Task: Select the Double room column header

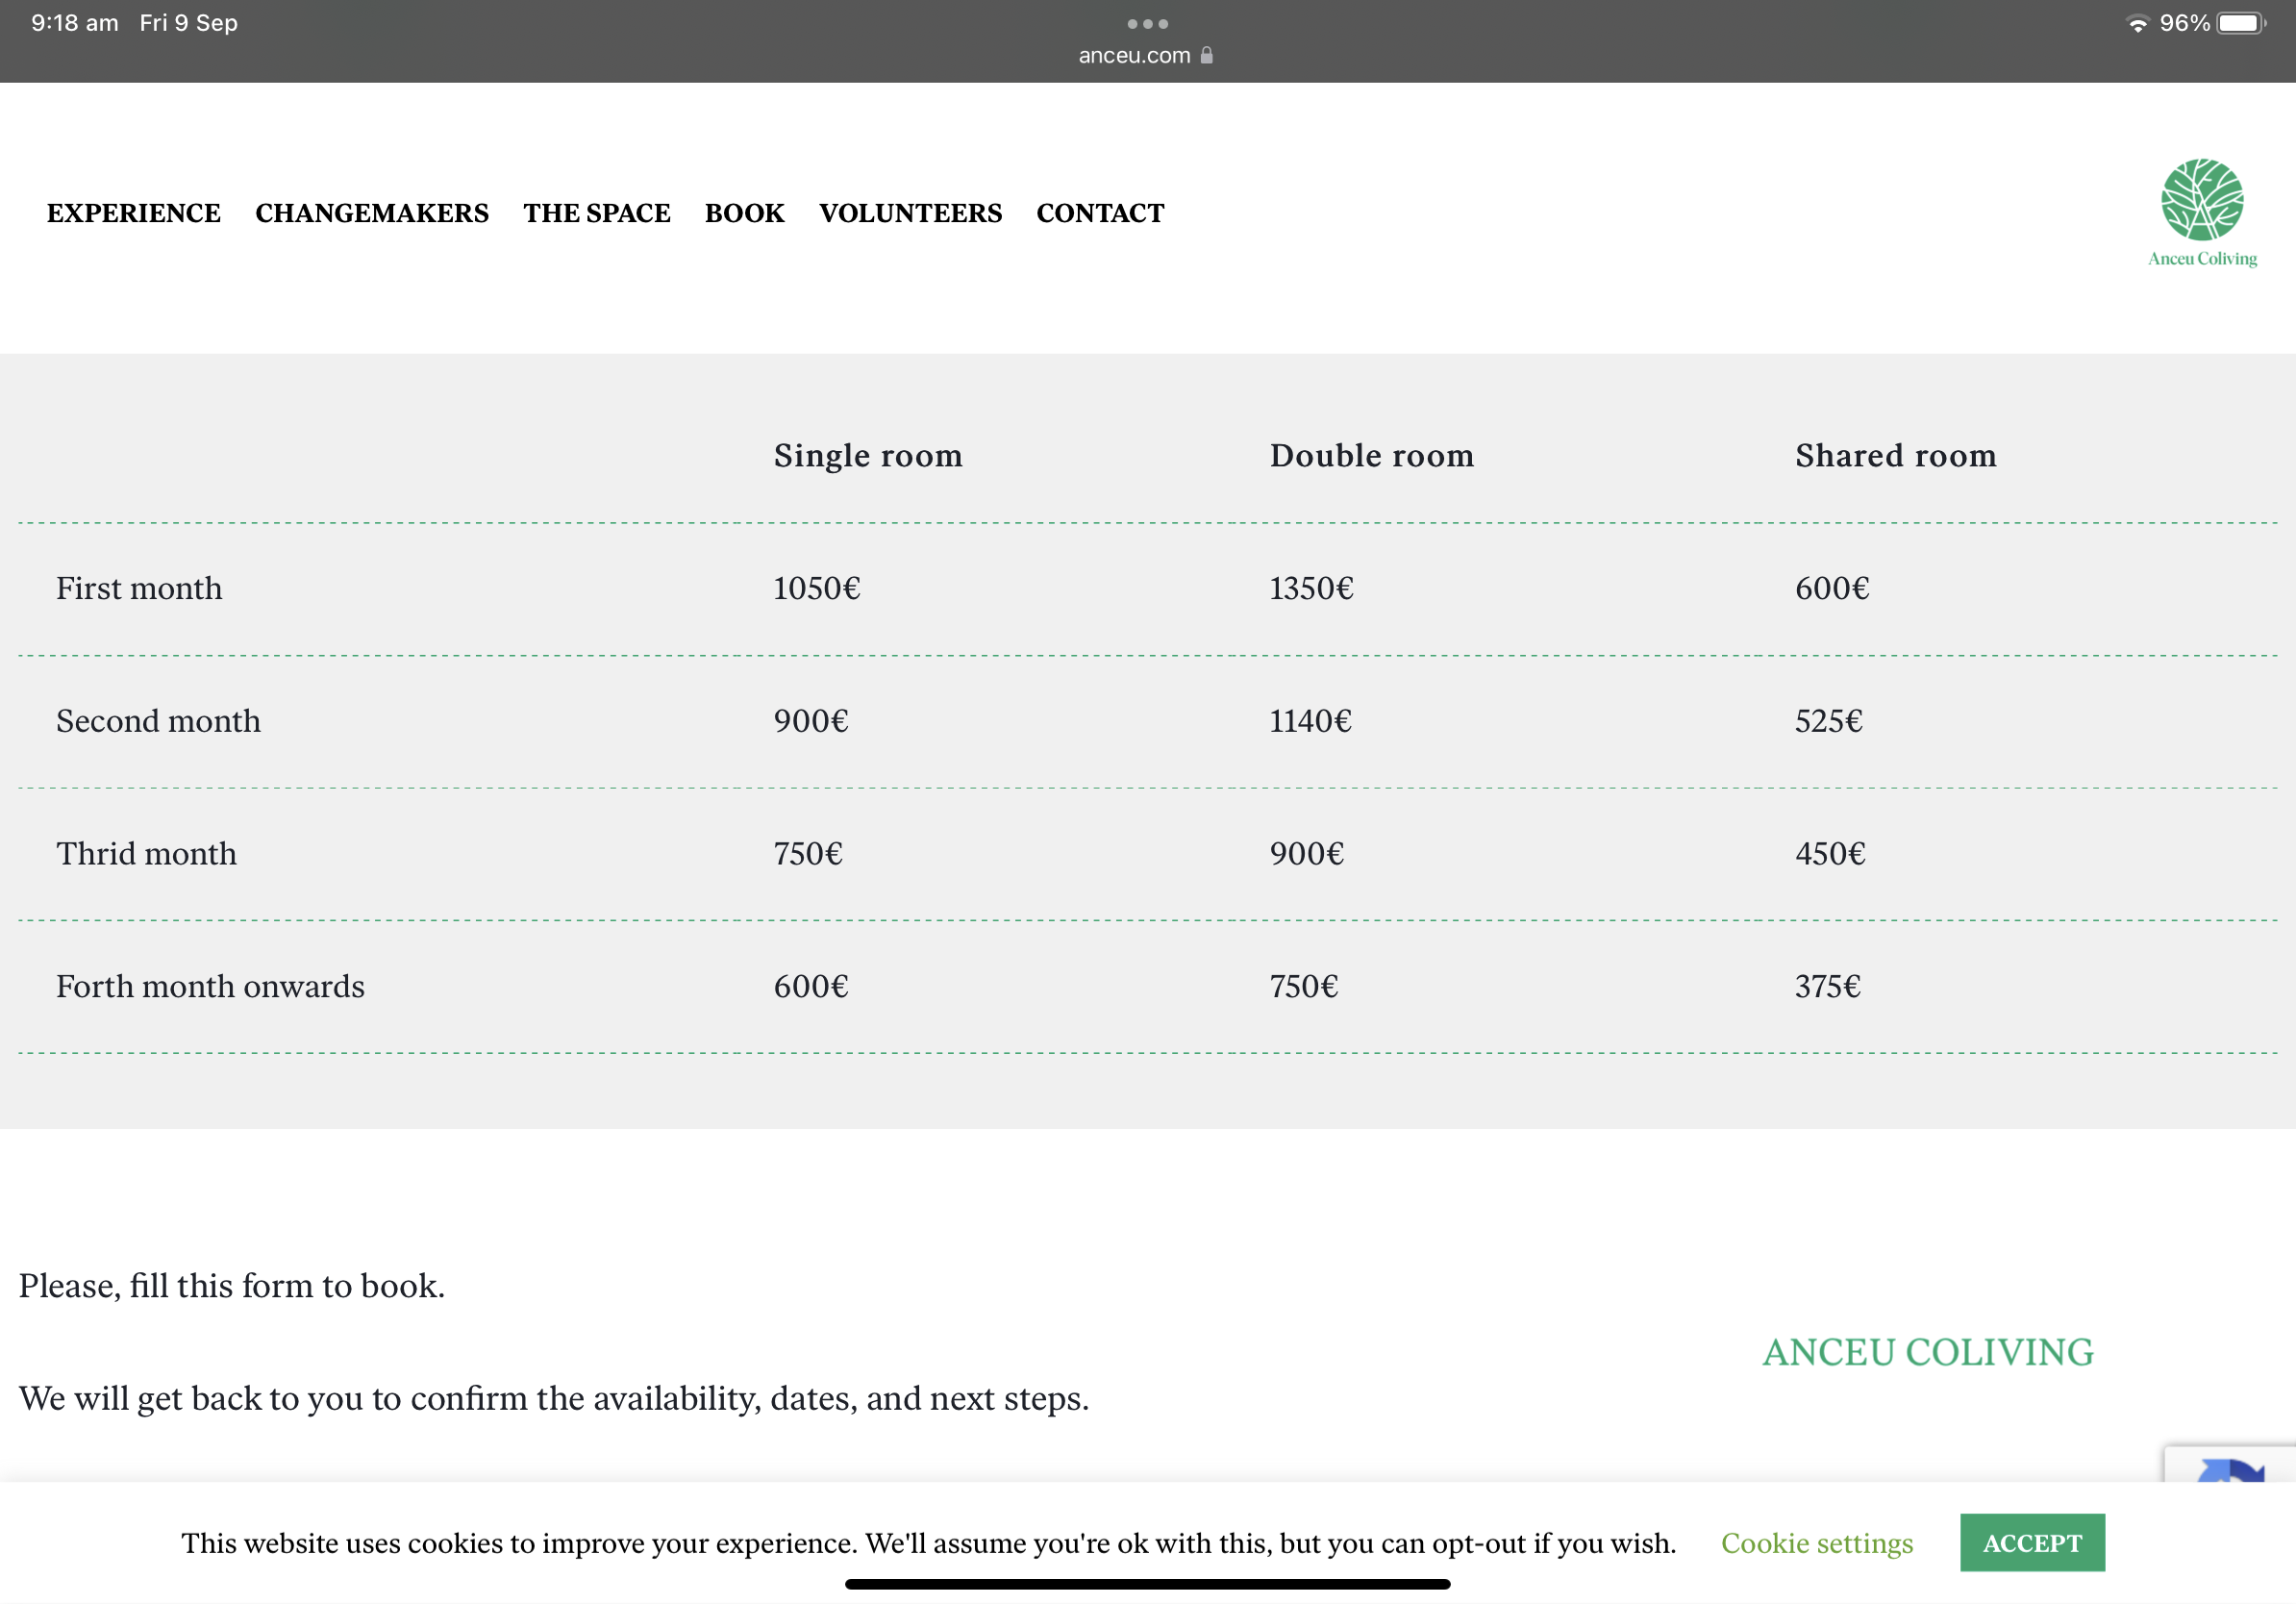Action: tap(1372, 456)
